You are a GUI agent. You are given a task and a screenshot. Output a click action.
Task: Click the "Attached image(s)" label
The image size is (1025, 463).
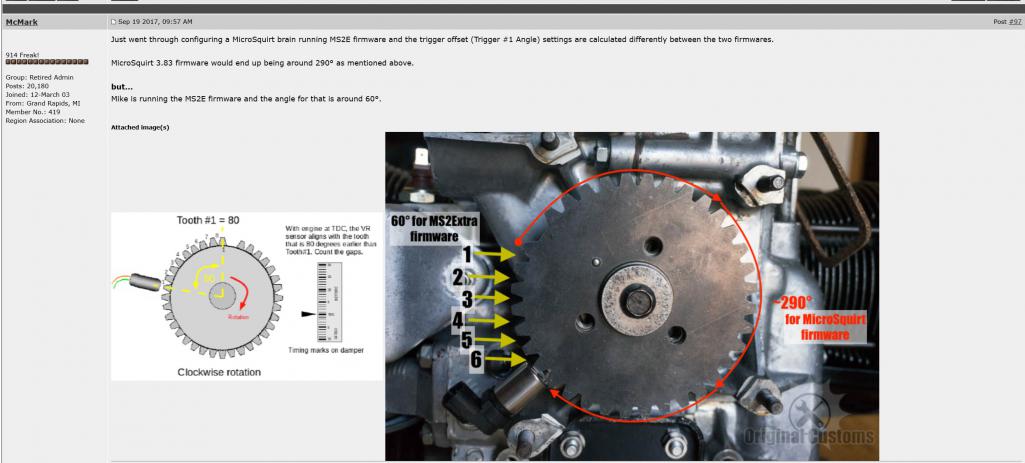click(x=140, y=128)
